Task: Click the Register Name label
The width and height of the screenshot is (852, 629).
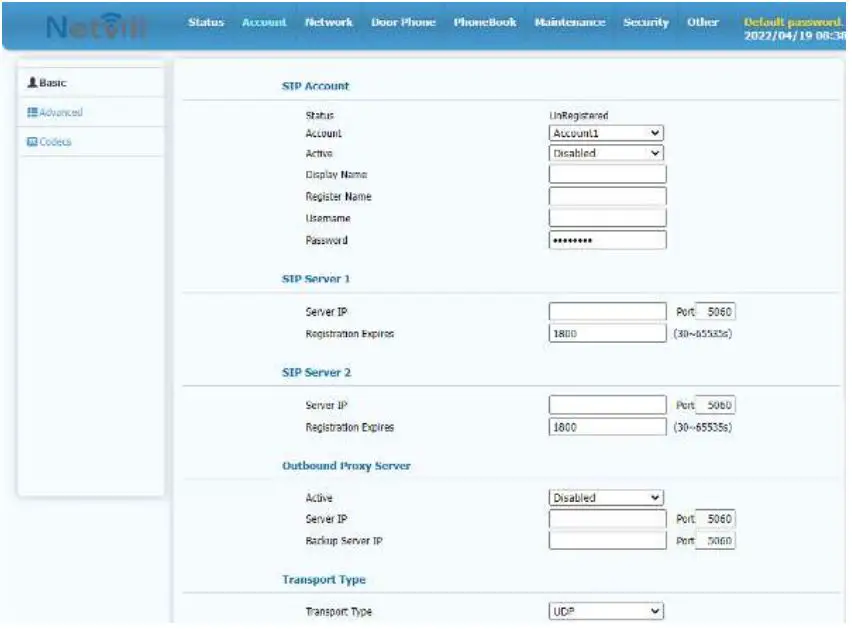Action: point(339,197)
